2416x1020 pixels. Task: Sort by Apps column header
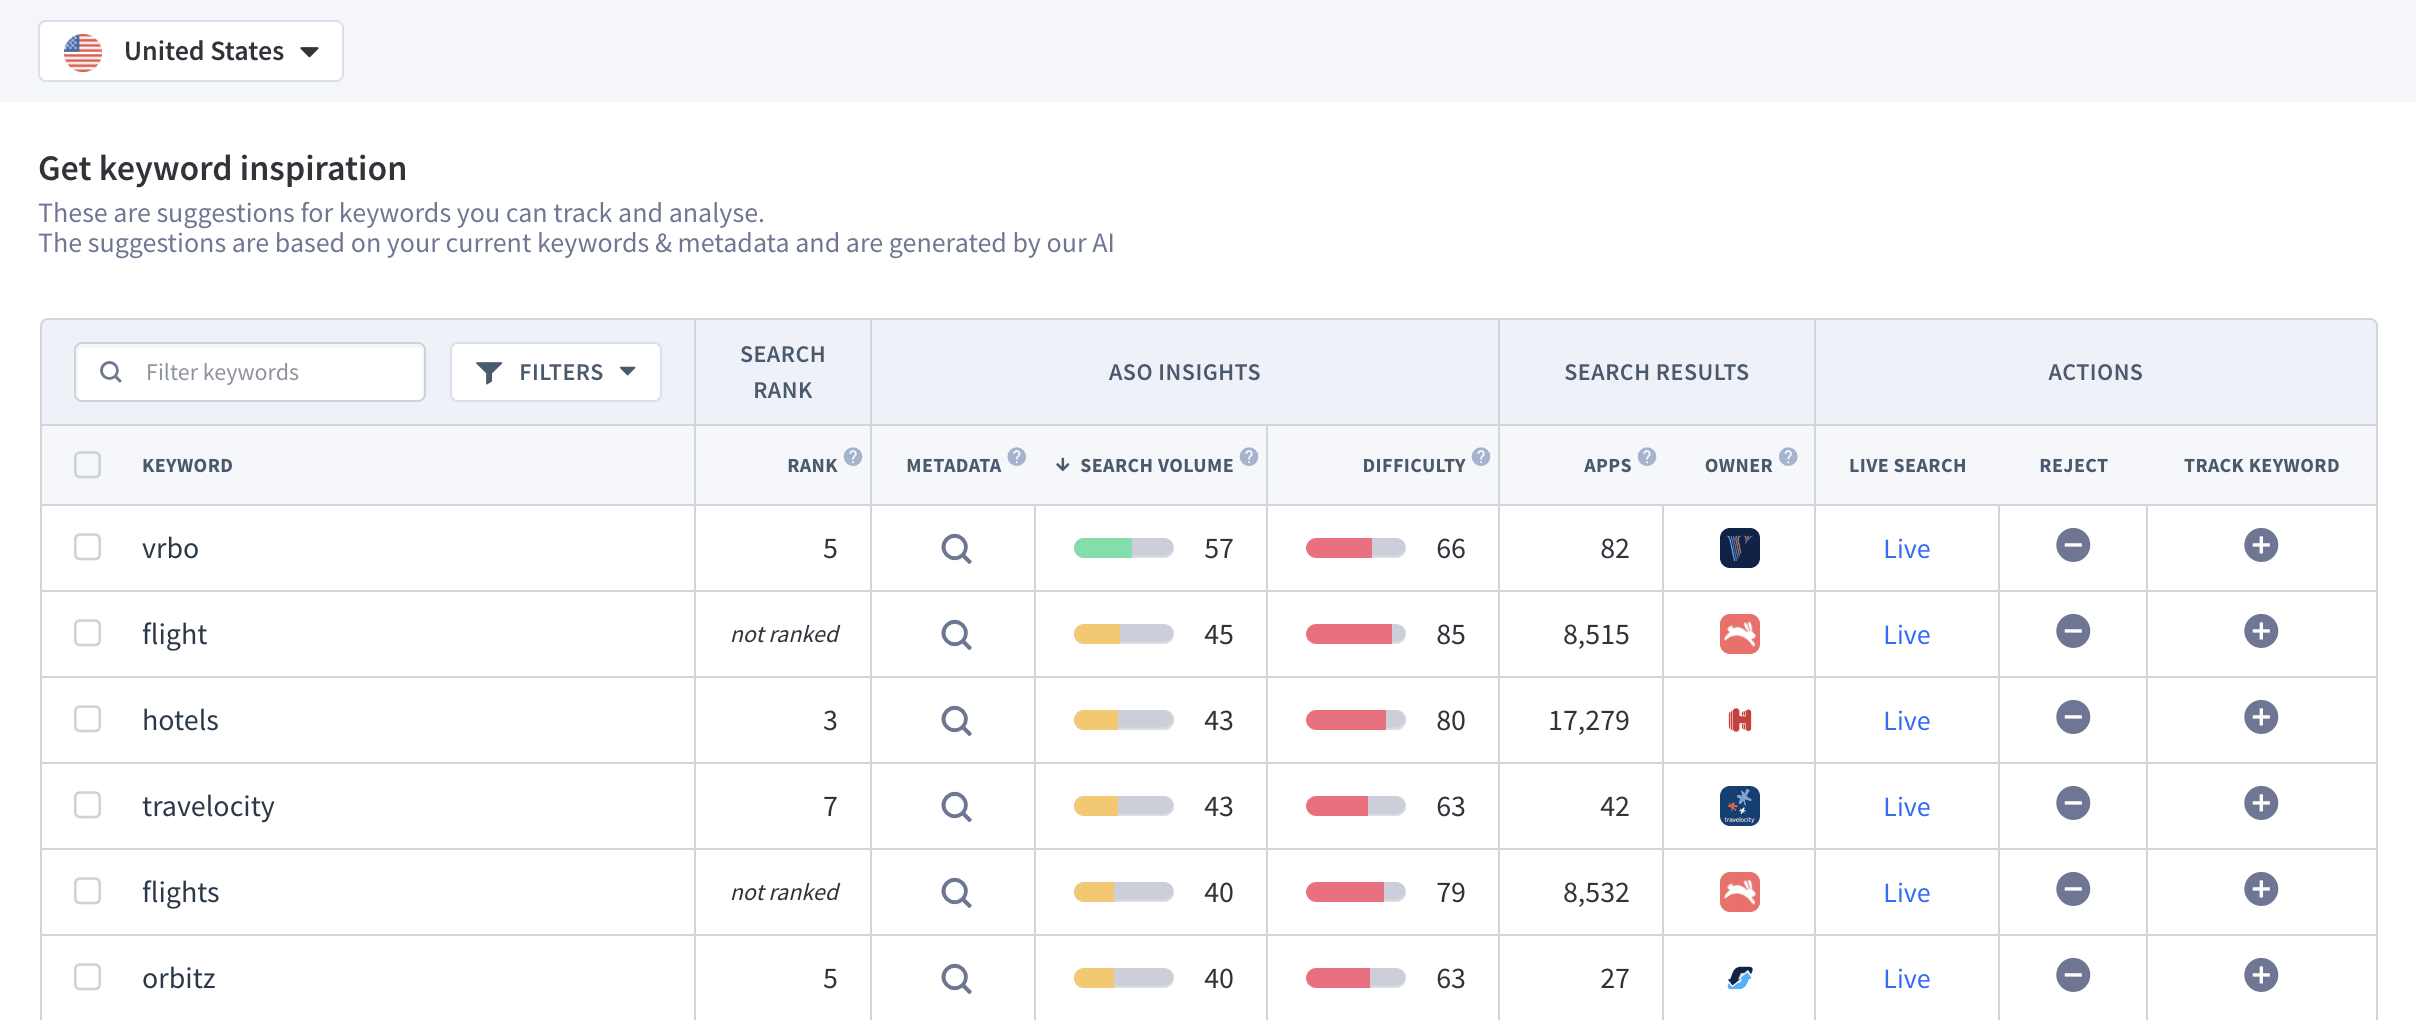point(1607,466)
